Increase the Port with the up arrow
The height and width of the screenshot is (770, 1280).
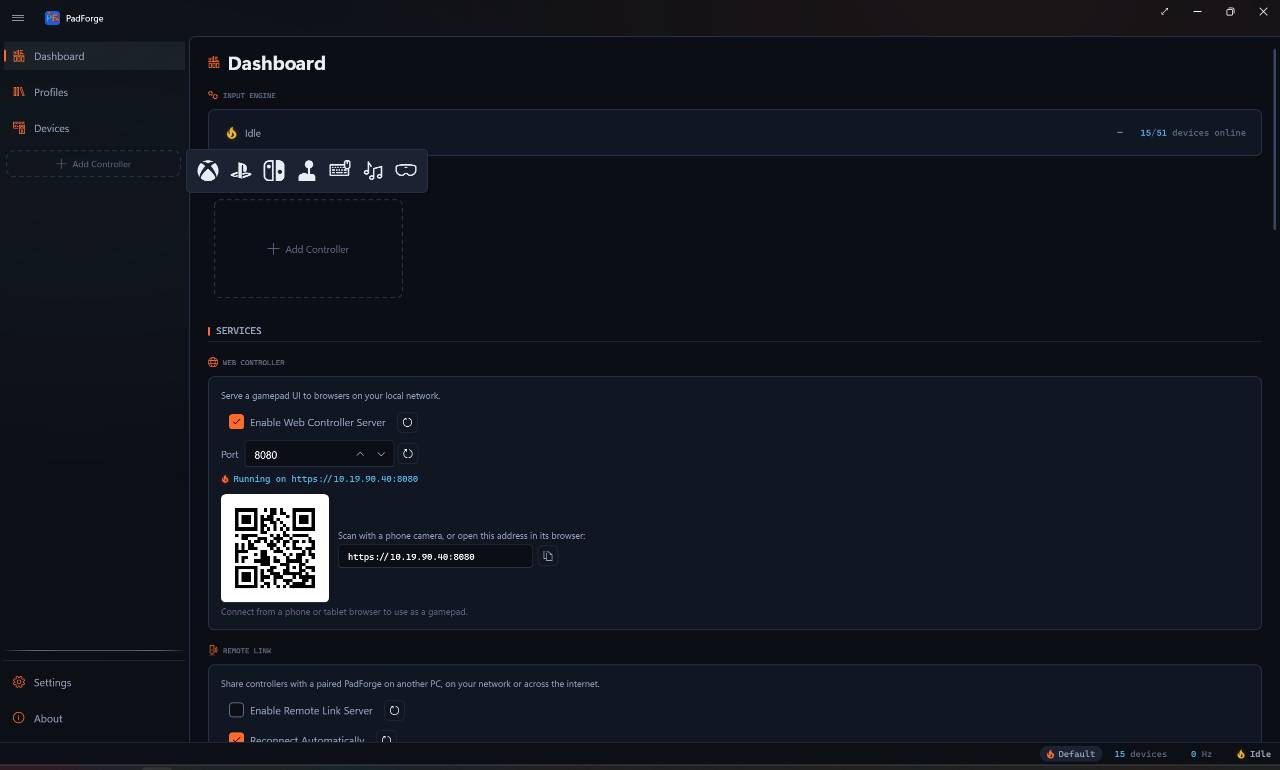coord(360,454)
